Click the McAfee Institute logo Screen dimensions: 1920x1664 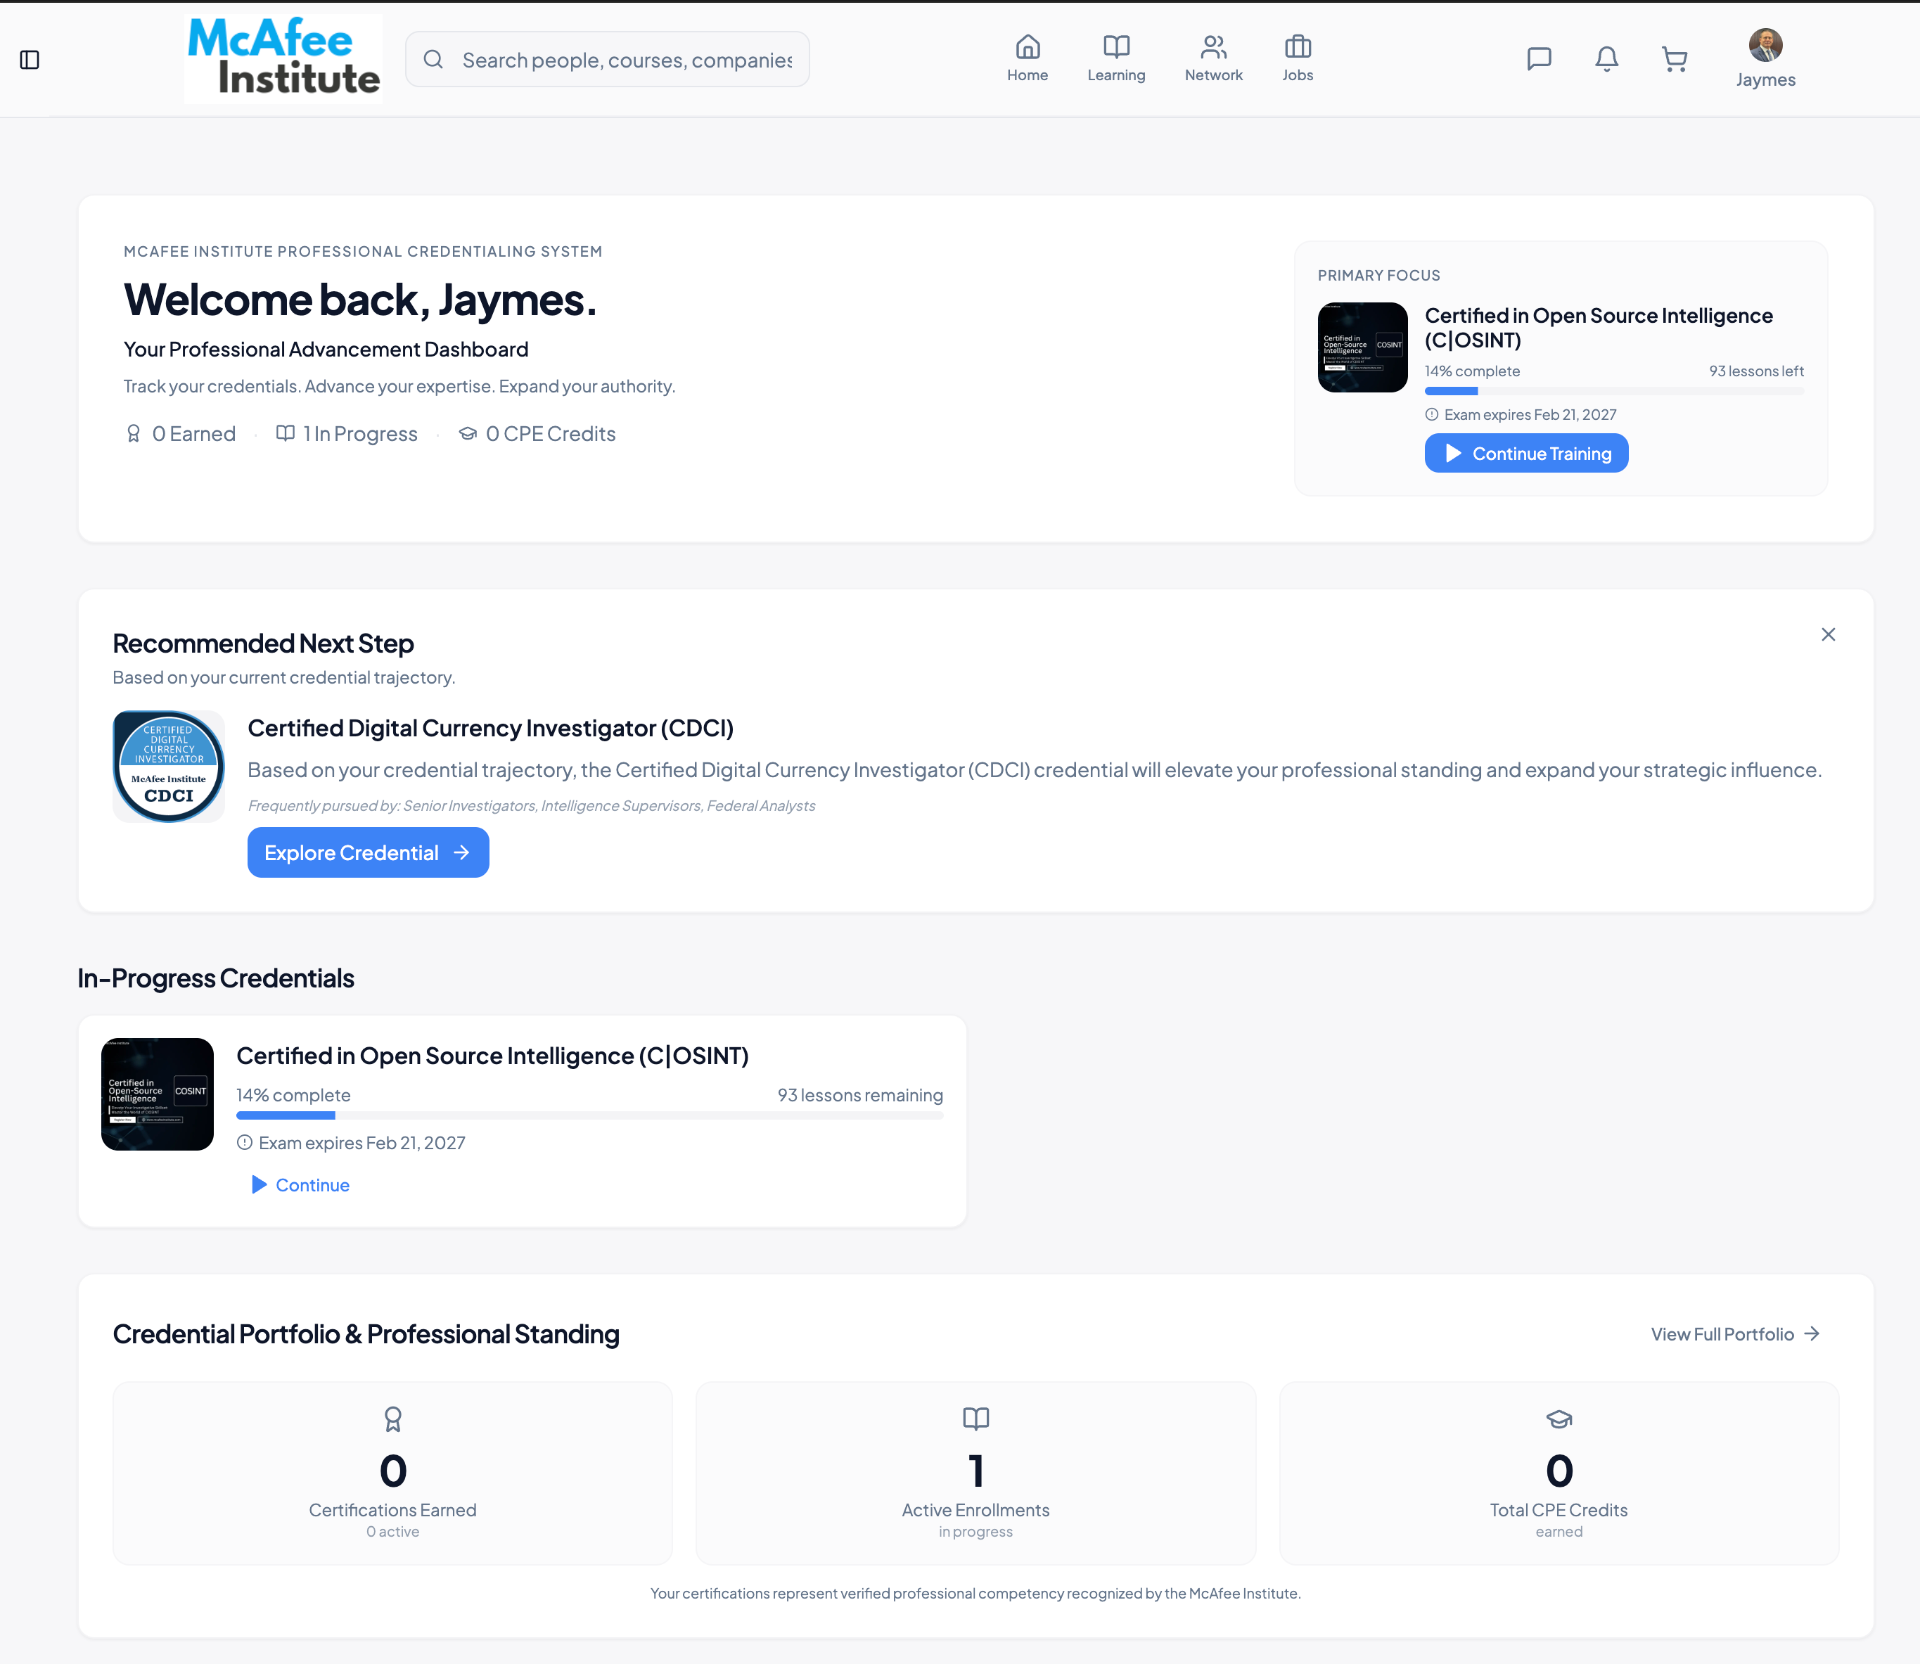(283, 58)
